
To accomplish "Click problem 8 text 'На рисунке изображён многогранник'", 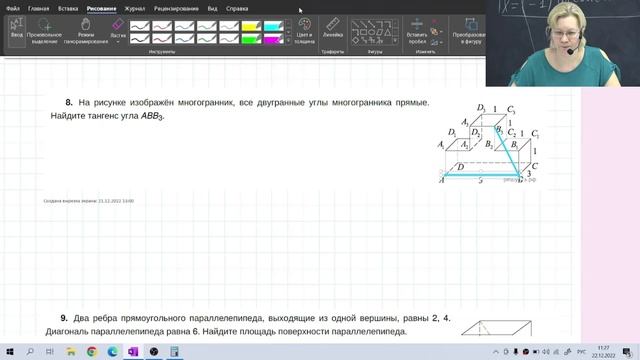I will tap(156, 102).
